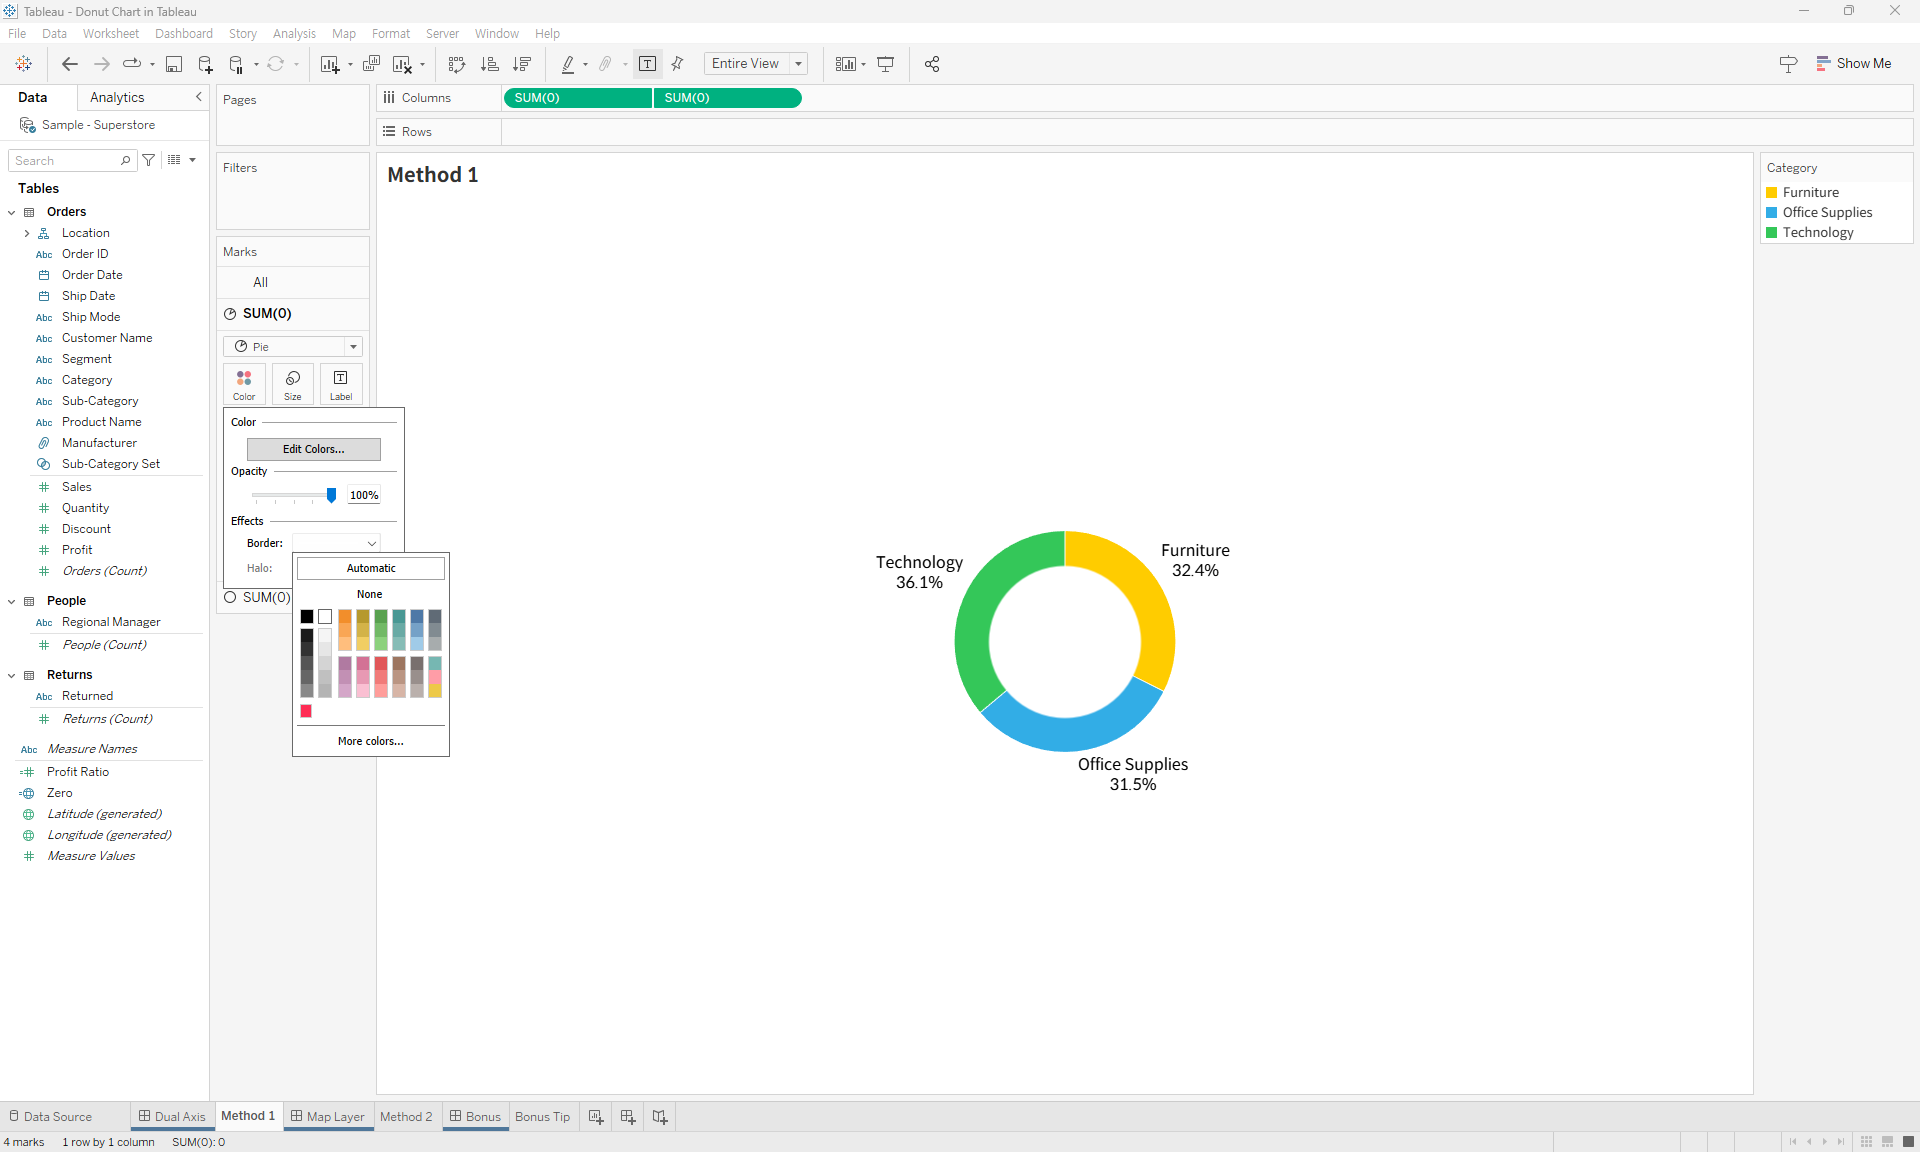This screenshot has height=1152, width=1920.
Task: Toggle the data field filter icon
Action: coord(148,160)
